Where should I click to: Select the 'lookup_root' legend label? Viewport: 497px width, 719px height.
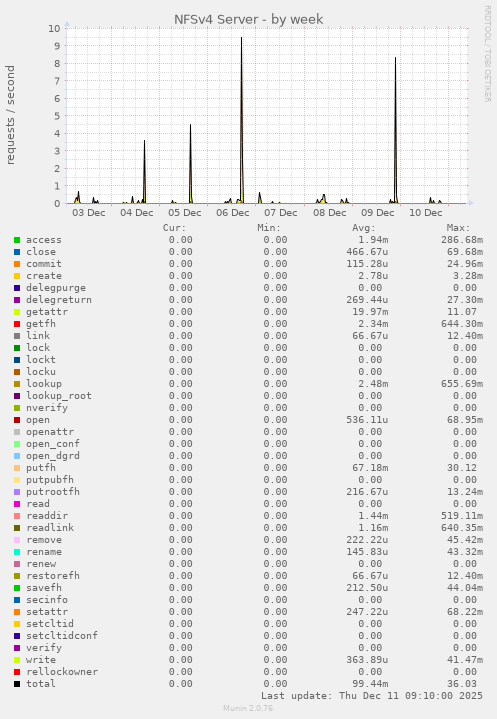point(59,396)
